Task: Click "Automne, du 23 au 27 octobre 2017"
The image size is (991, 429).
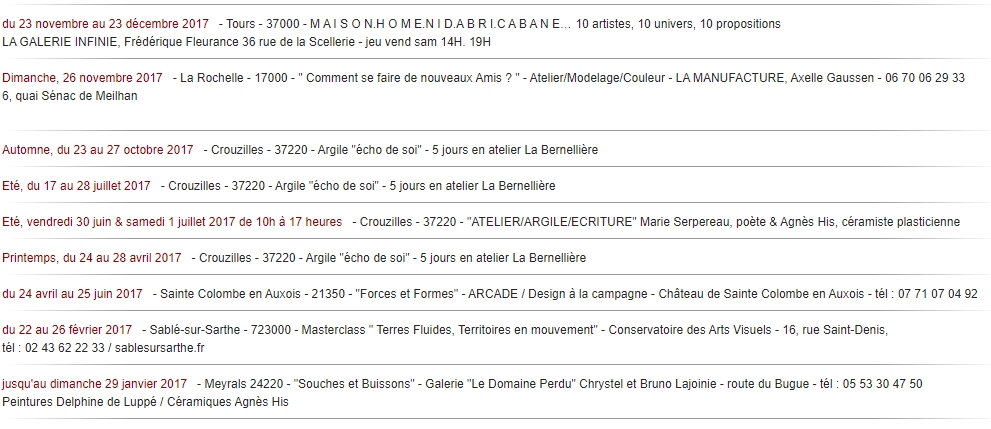Action: [x=98, y=150]
